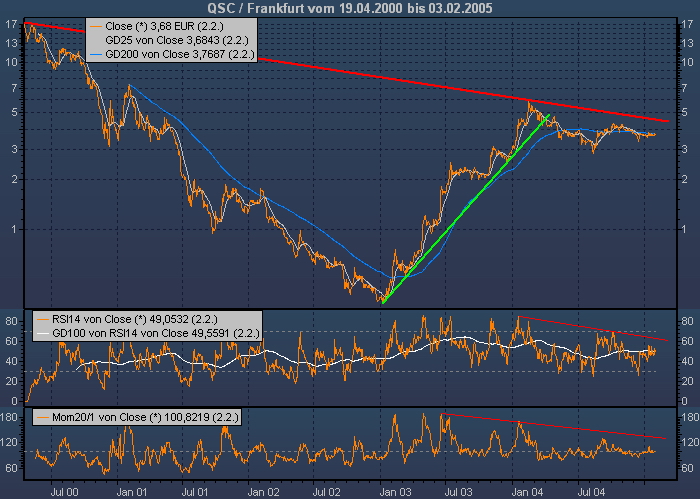Click the right price axis label 5
Screen dimensions: 700x500
coord(685,112)
